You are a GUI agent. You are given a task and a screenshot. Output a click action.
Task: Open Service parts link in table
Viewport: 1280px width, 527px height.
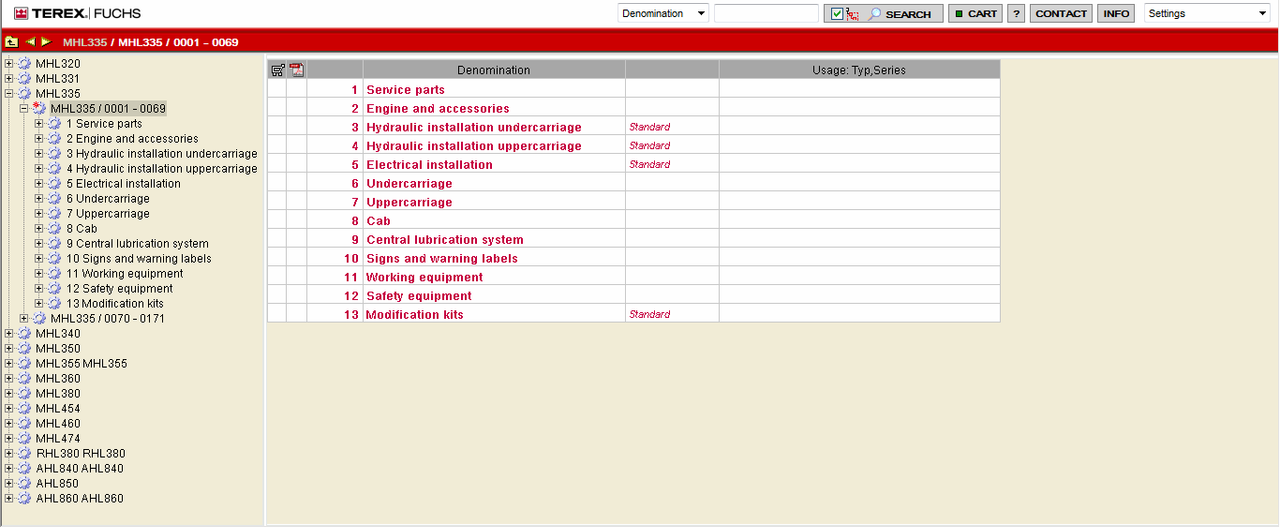[405, 90]
